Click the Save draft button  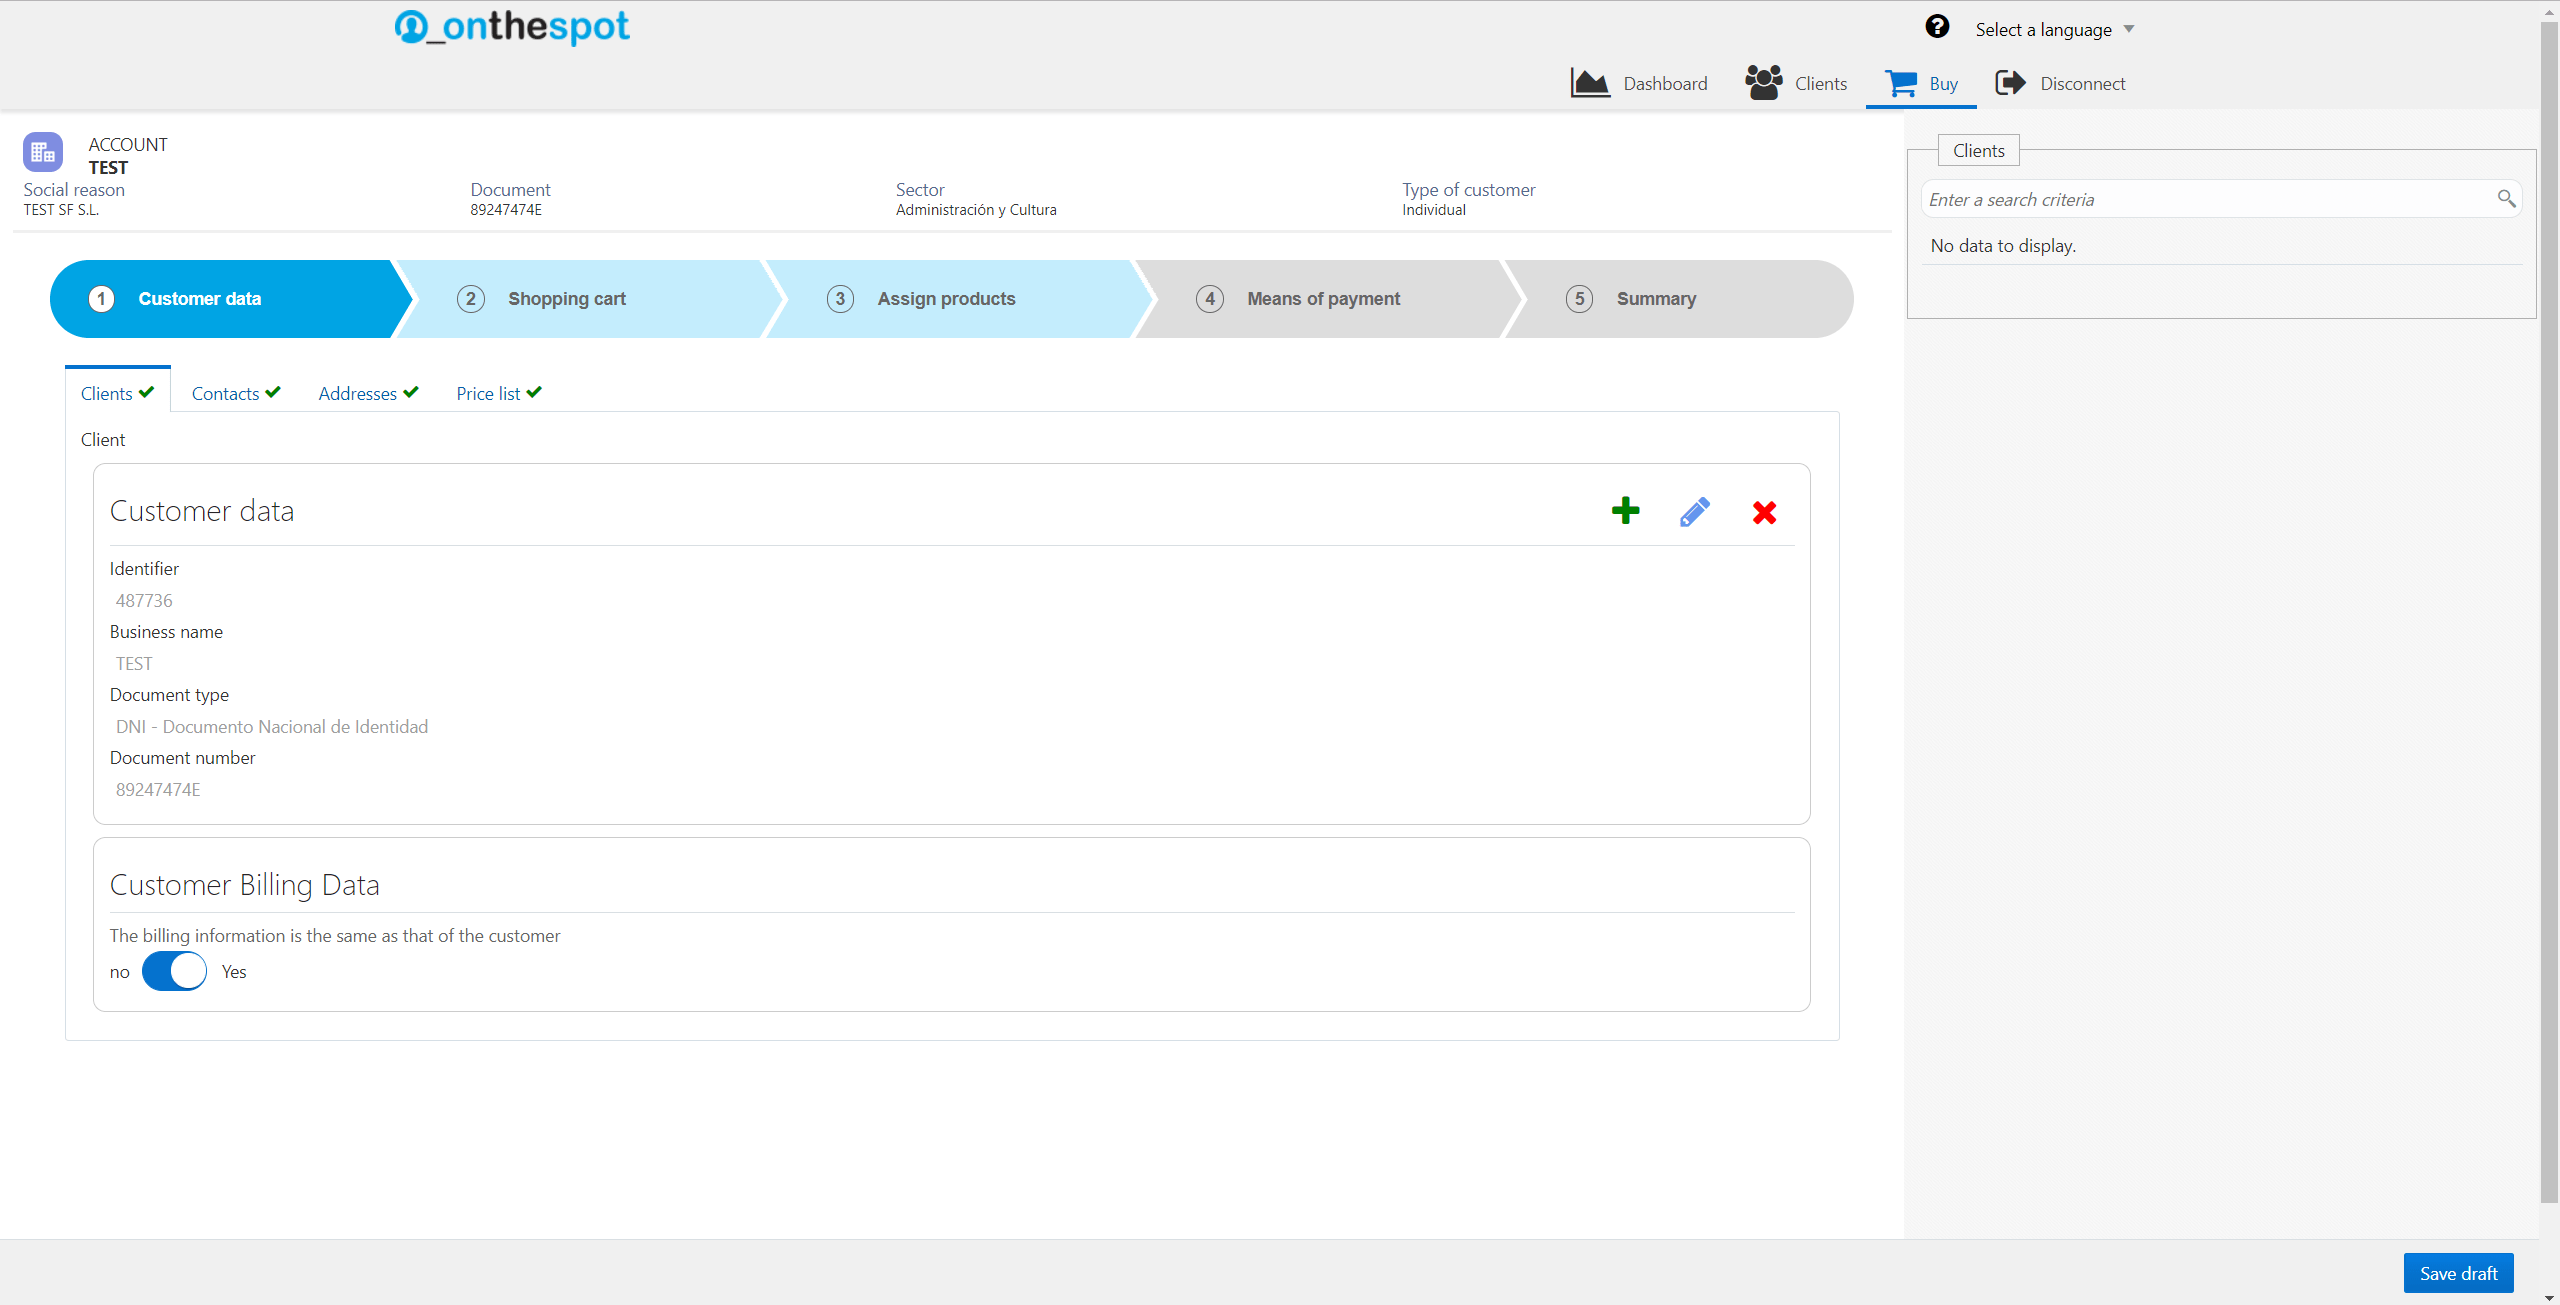[x=2457, y=1273]
